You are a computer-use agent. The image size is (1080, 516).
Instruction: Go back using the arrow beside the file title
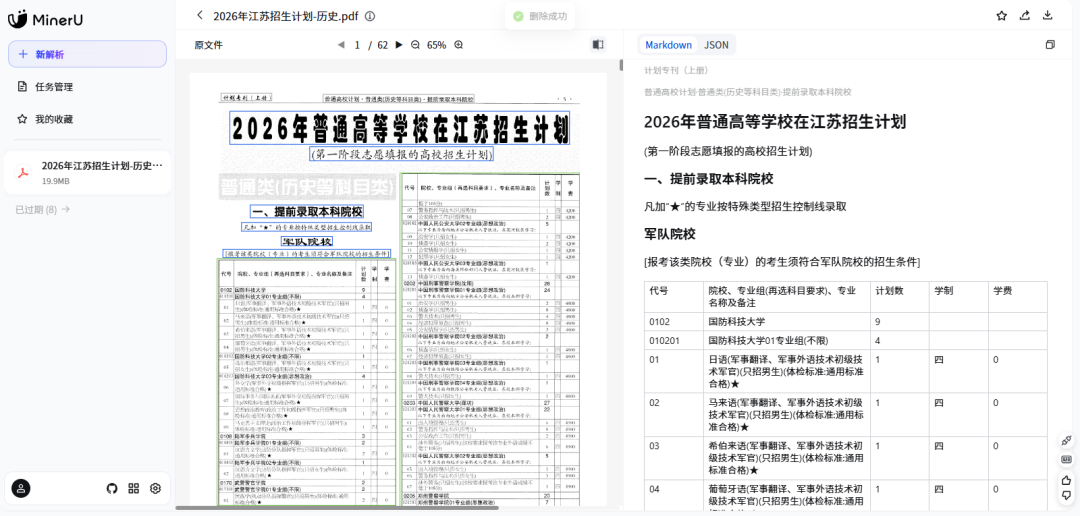tap(200, 15)
